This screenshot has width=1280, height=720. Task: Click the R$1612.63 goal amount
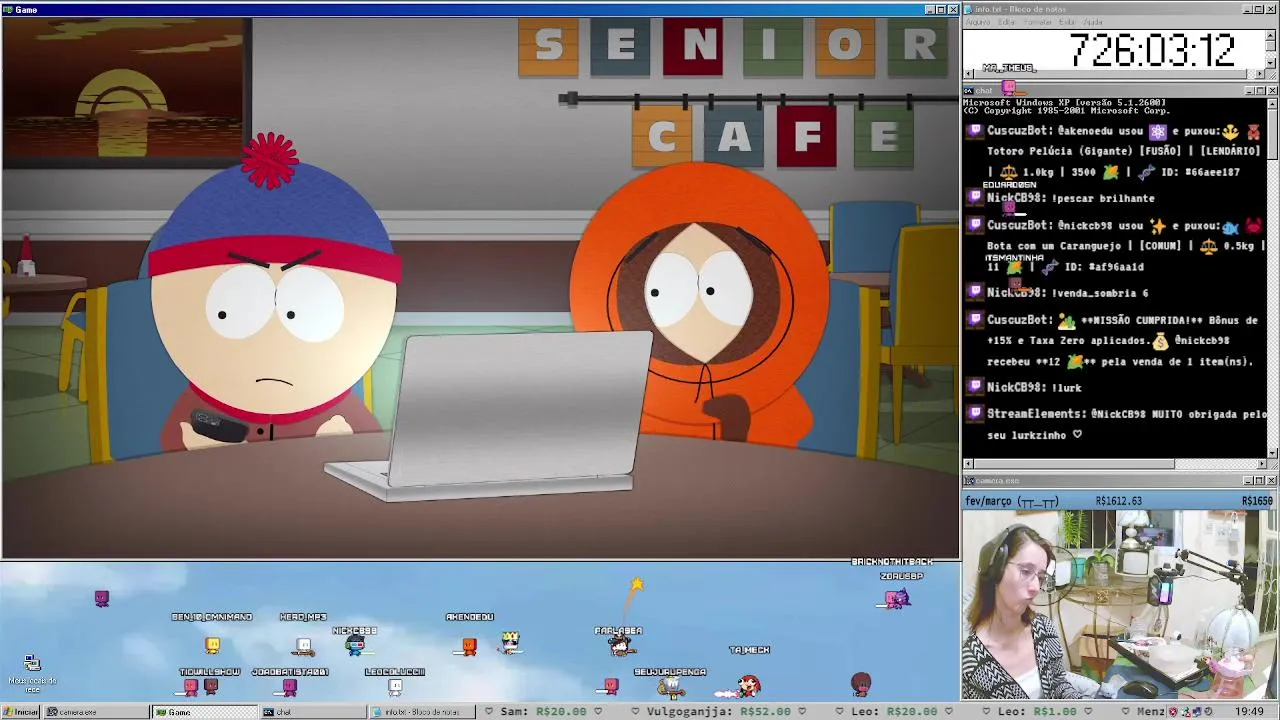pyautogui.click(x=1119, y=501)
